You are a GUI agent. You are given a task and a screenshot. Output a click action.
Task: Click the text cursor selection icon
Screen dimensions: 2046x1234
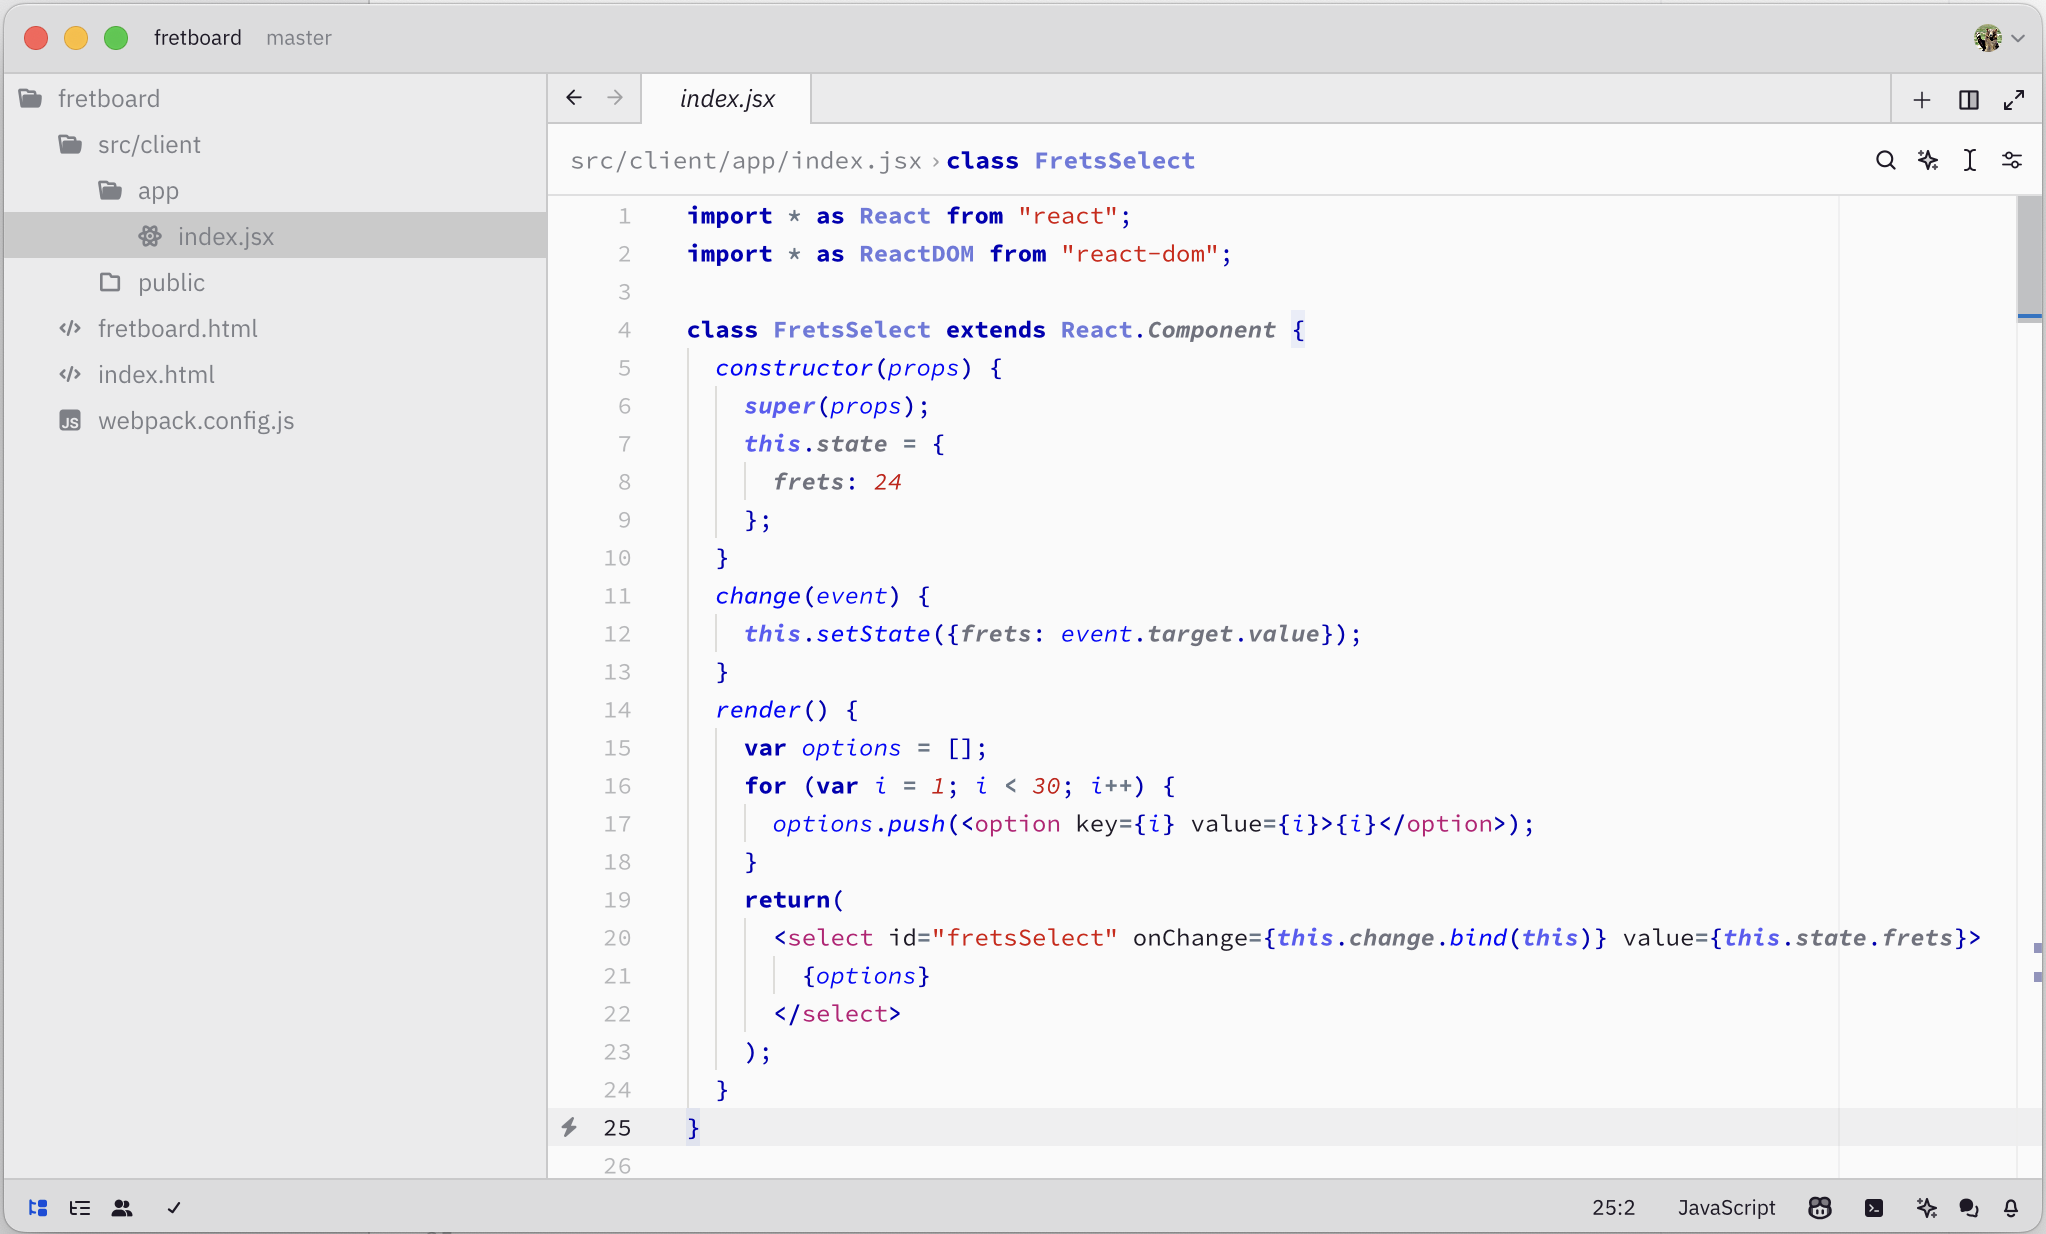click(1970, 160)
